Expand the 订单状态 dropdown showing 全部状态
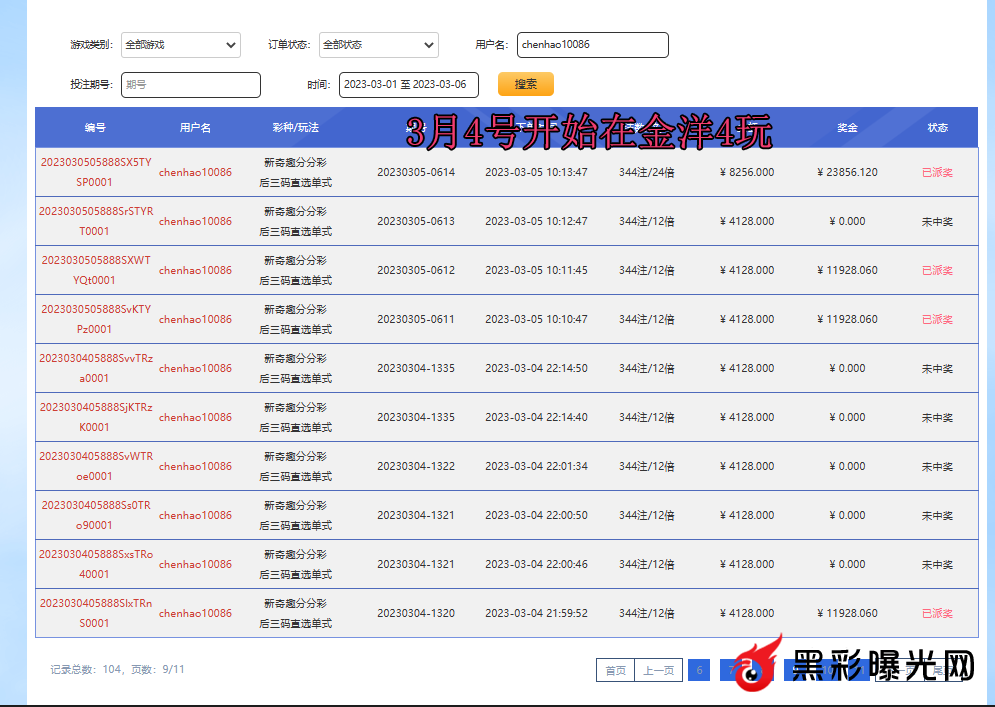The image size is (995, 707). [x=378, y=45]
